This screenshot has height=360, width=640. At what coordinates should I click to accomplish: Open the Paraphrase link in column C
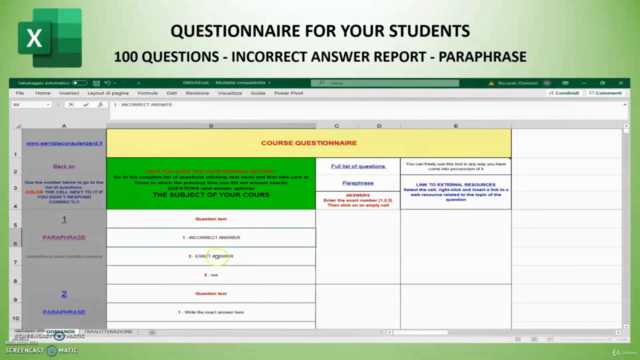pyautogui.click(x=358, y=183)
